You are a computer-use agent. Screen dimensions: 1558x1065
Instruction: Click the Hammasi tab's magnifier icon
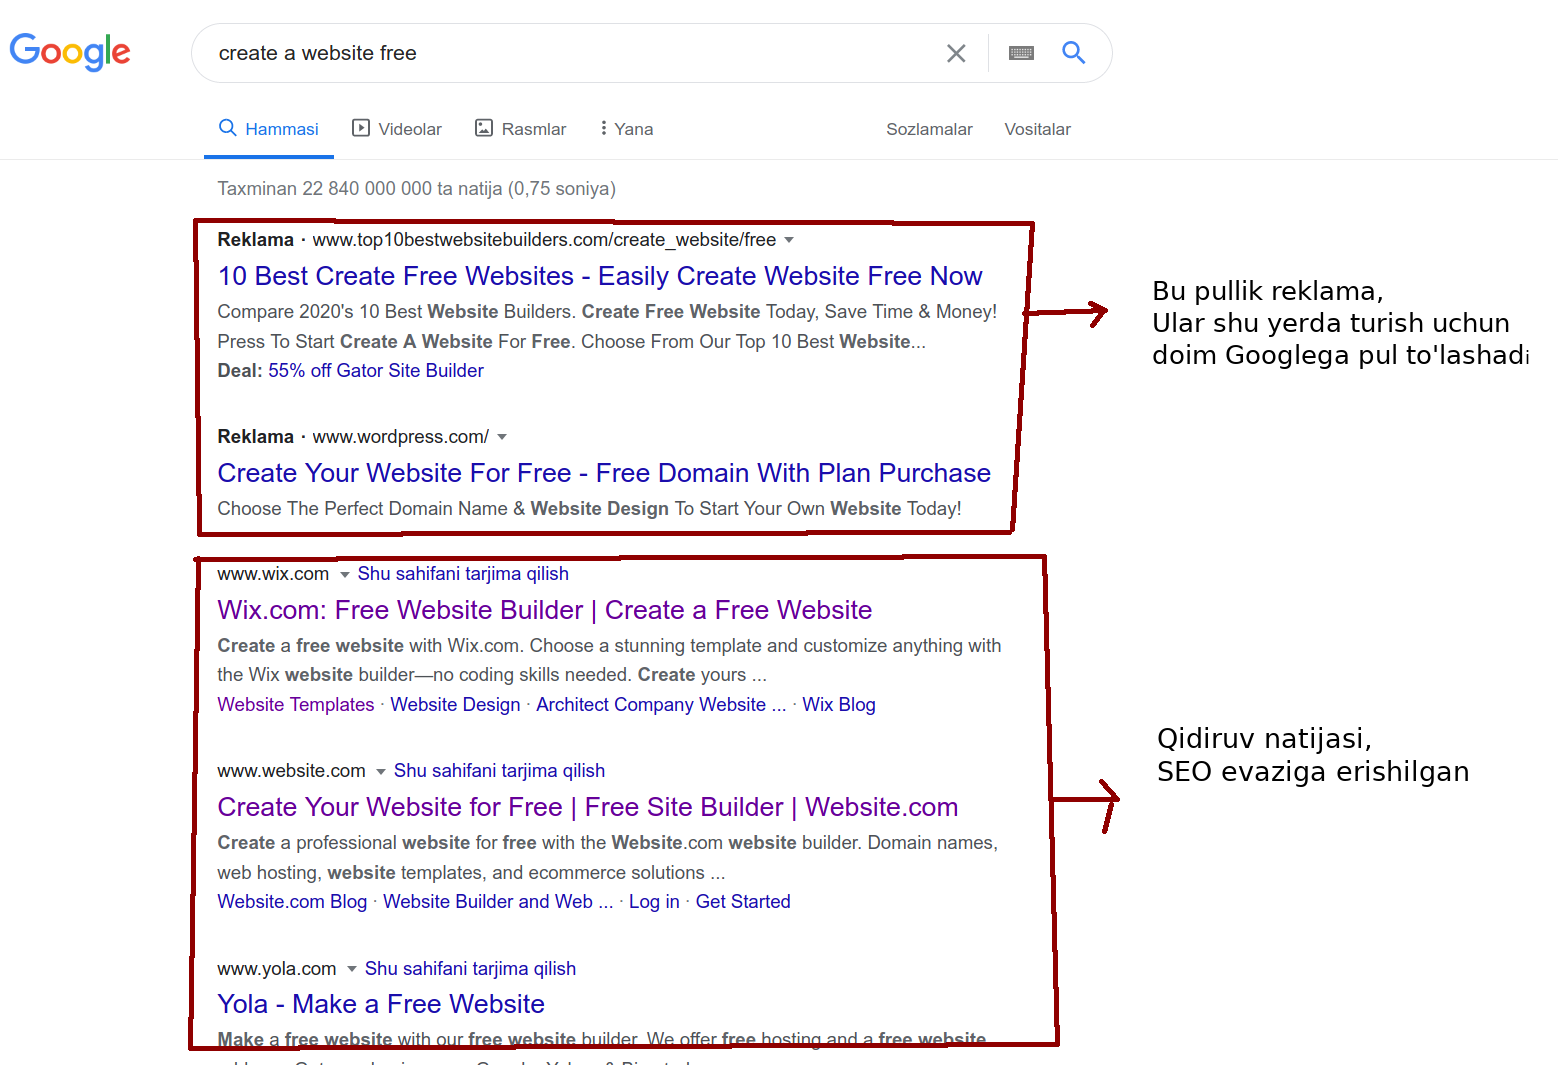pos(228,128)
